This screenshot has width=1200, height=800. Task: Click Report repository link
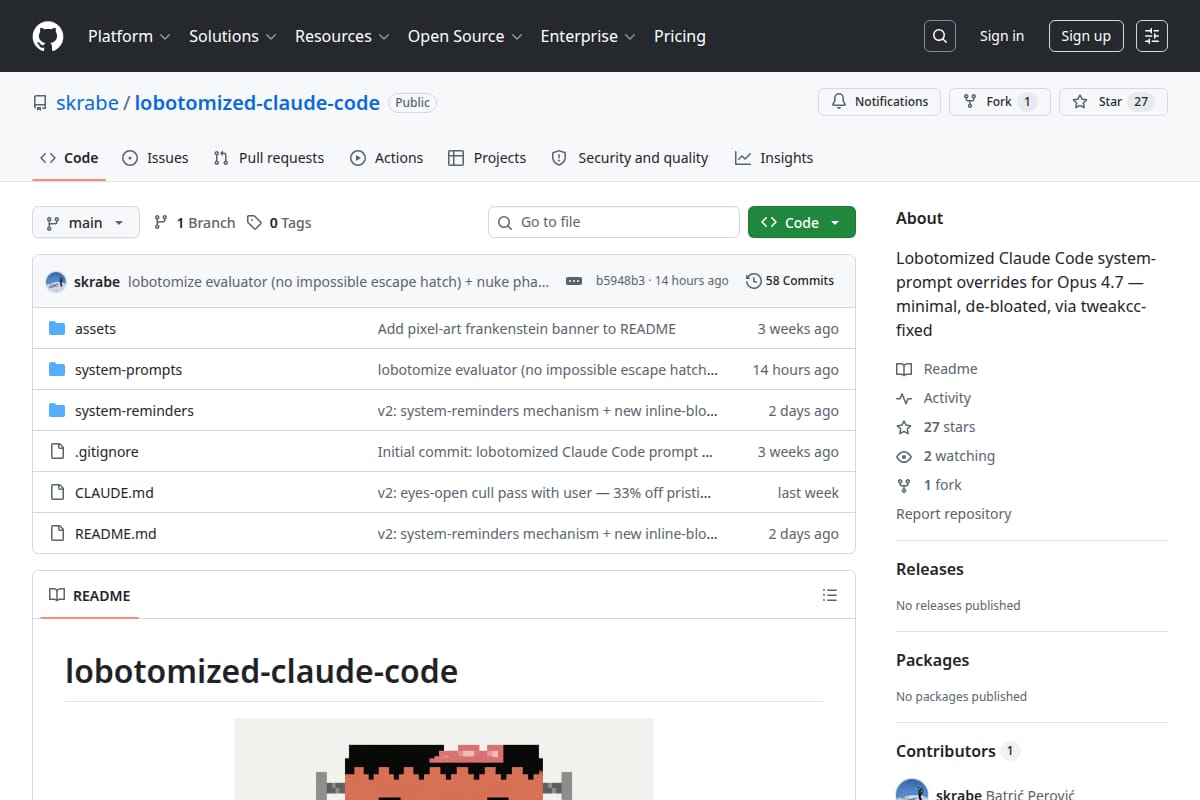tap(953, 514)
